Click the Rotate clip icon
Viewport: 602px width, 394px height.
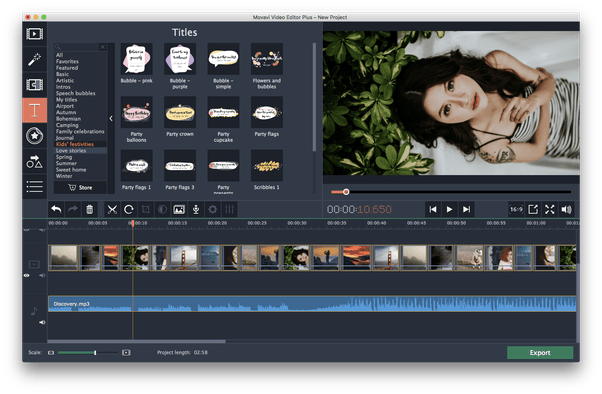pos(129,209)
